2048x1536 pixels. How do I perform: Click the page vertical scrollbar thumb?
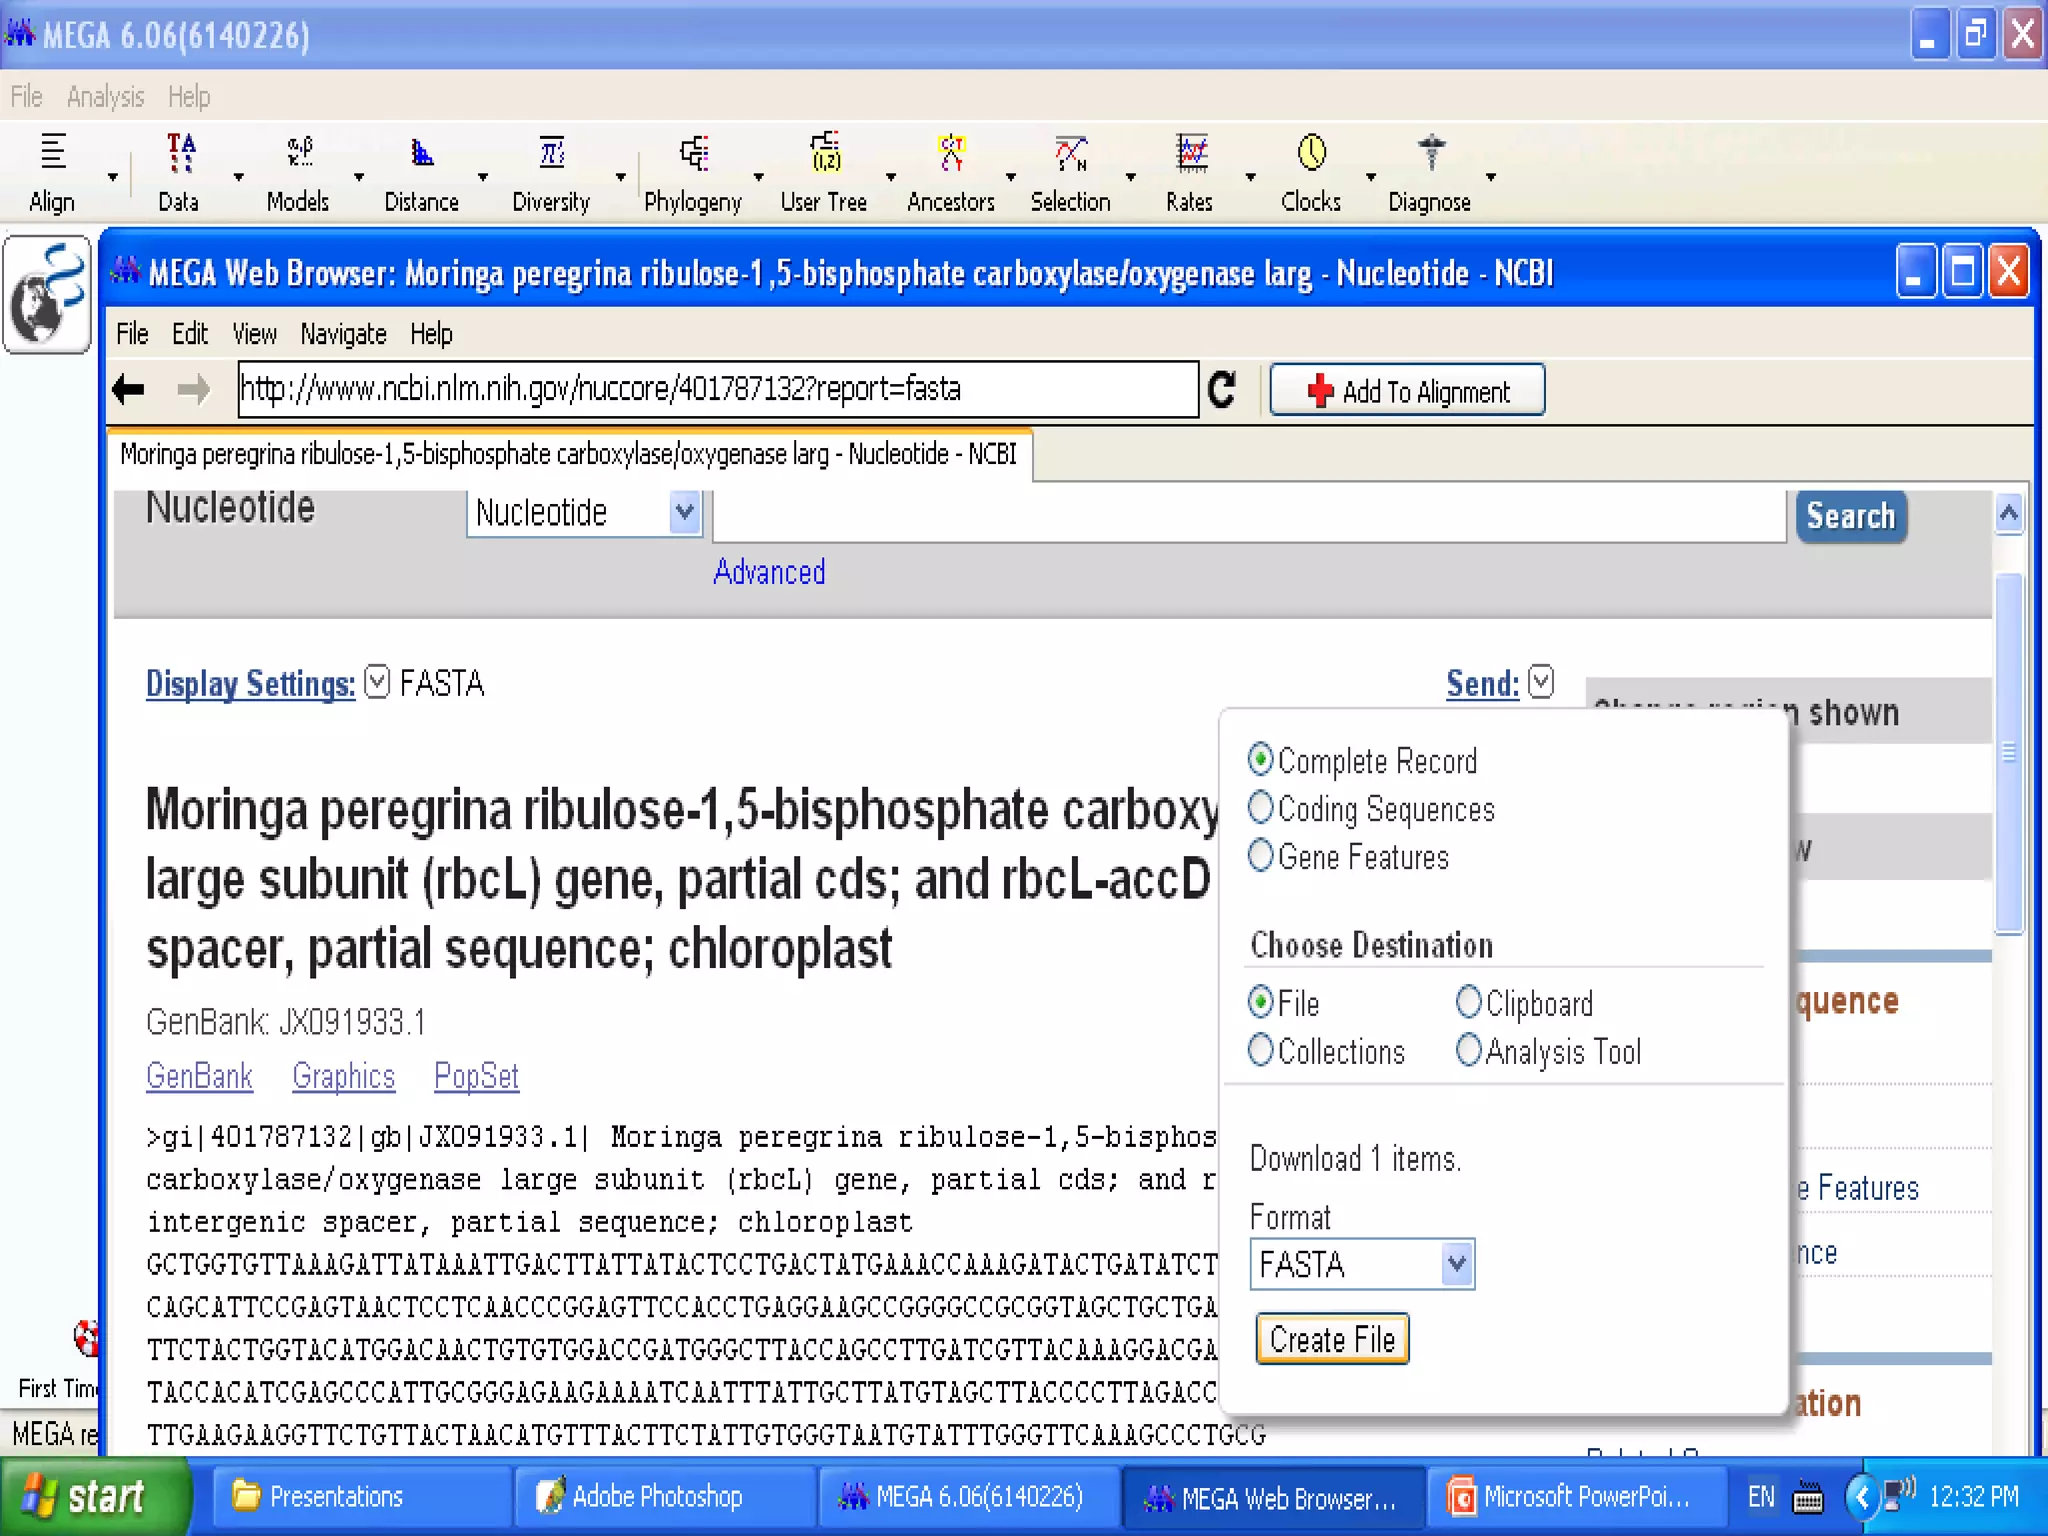click(x=2009, y=754)
